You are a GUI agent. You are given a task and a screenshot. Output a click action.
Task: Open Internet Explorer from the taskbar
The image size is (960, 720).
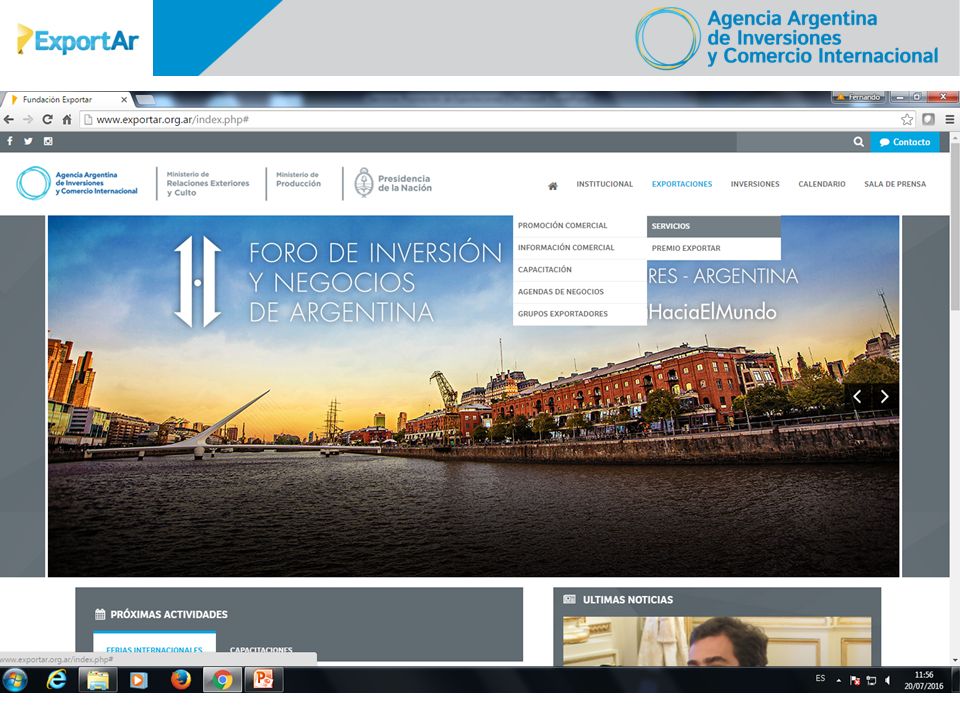(x=57, y=680)
